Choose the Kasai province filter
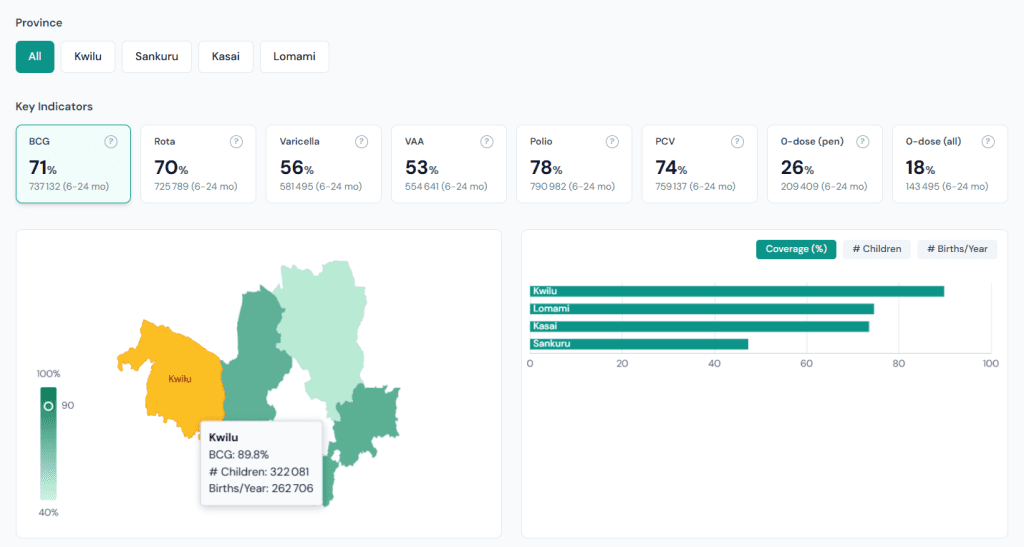The image size is (1024, 547). (x=226, y=57)
